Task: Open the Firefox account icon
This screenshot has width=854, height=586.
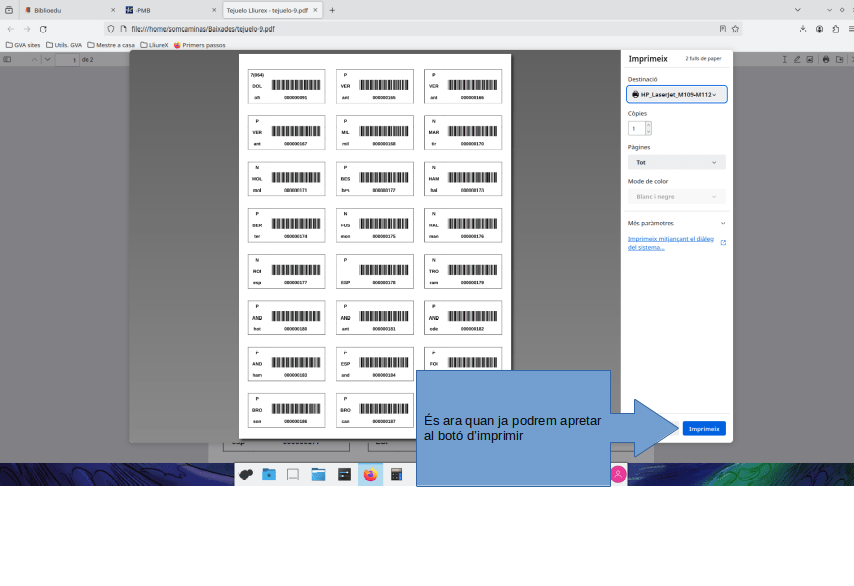Action: click(819, 29)
